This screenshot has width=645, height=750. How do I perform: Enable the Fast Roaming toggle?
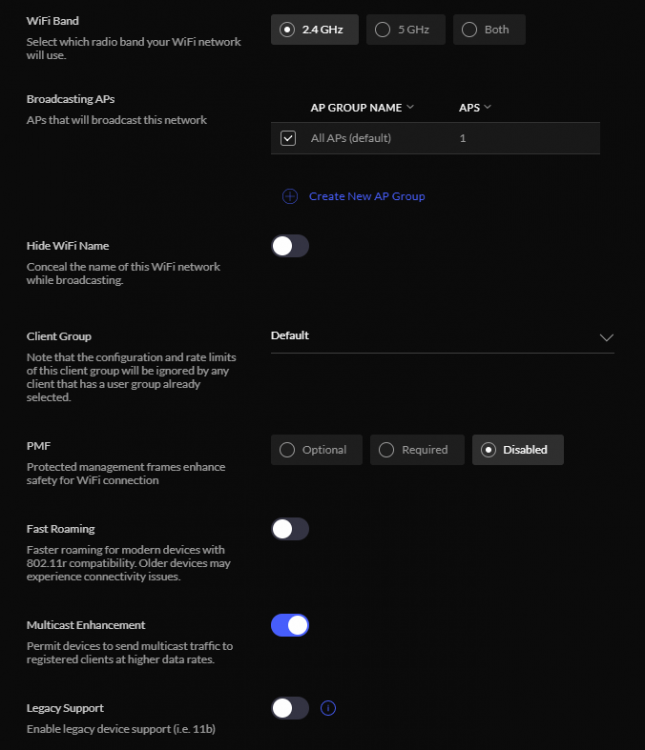(290, 529)
